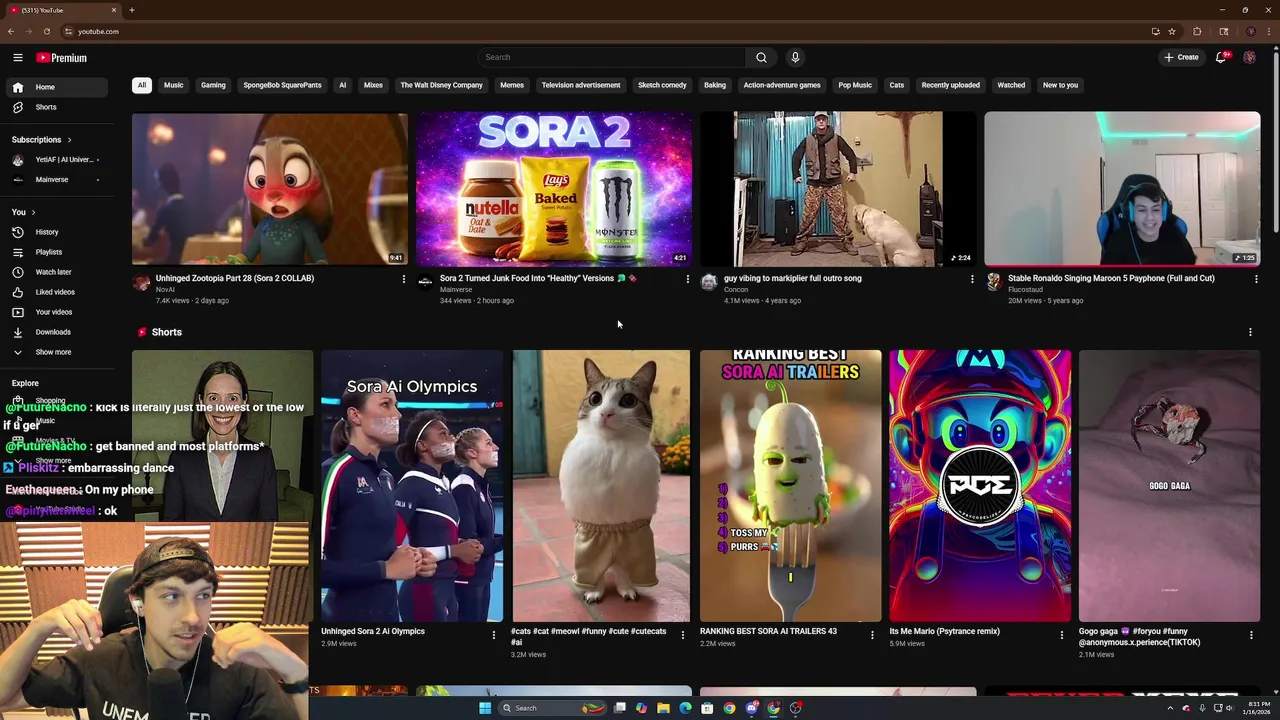
Task: Open Playlists in the sidebar
Action: [x=55, y=252]
